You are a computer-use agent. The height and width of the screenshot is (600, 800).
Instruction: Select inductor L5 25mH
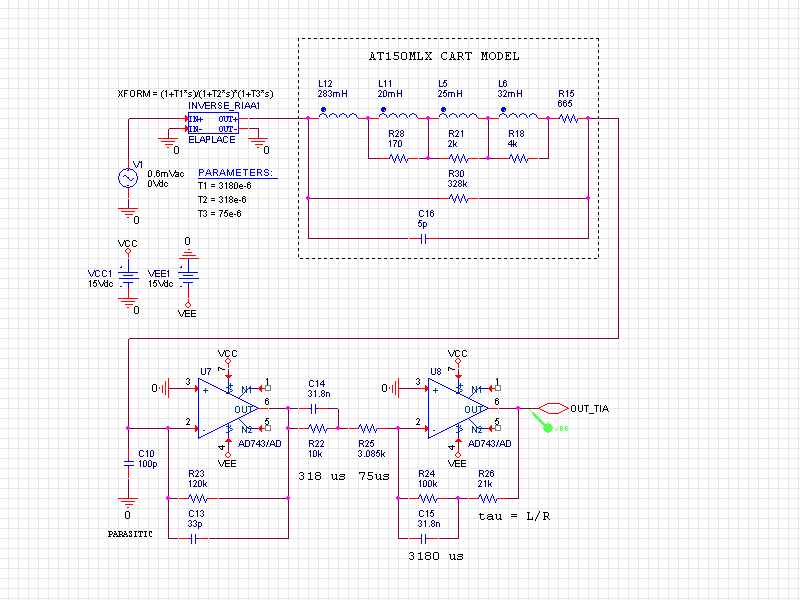(458, 114)
